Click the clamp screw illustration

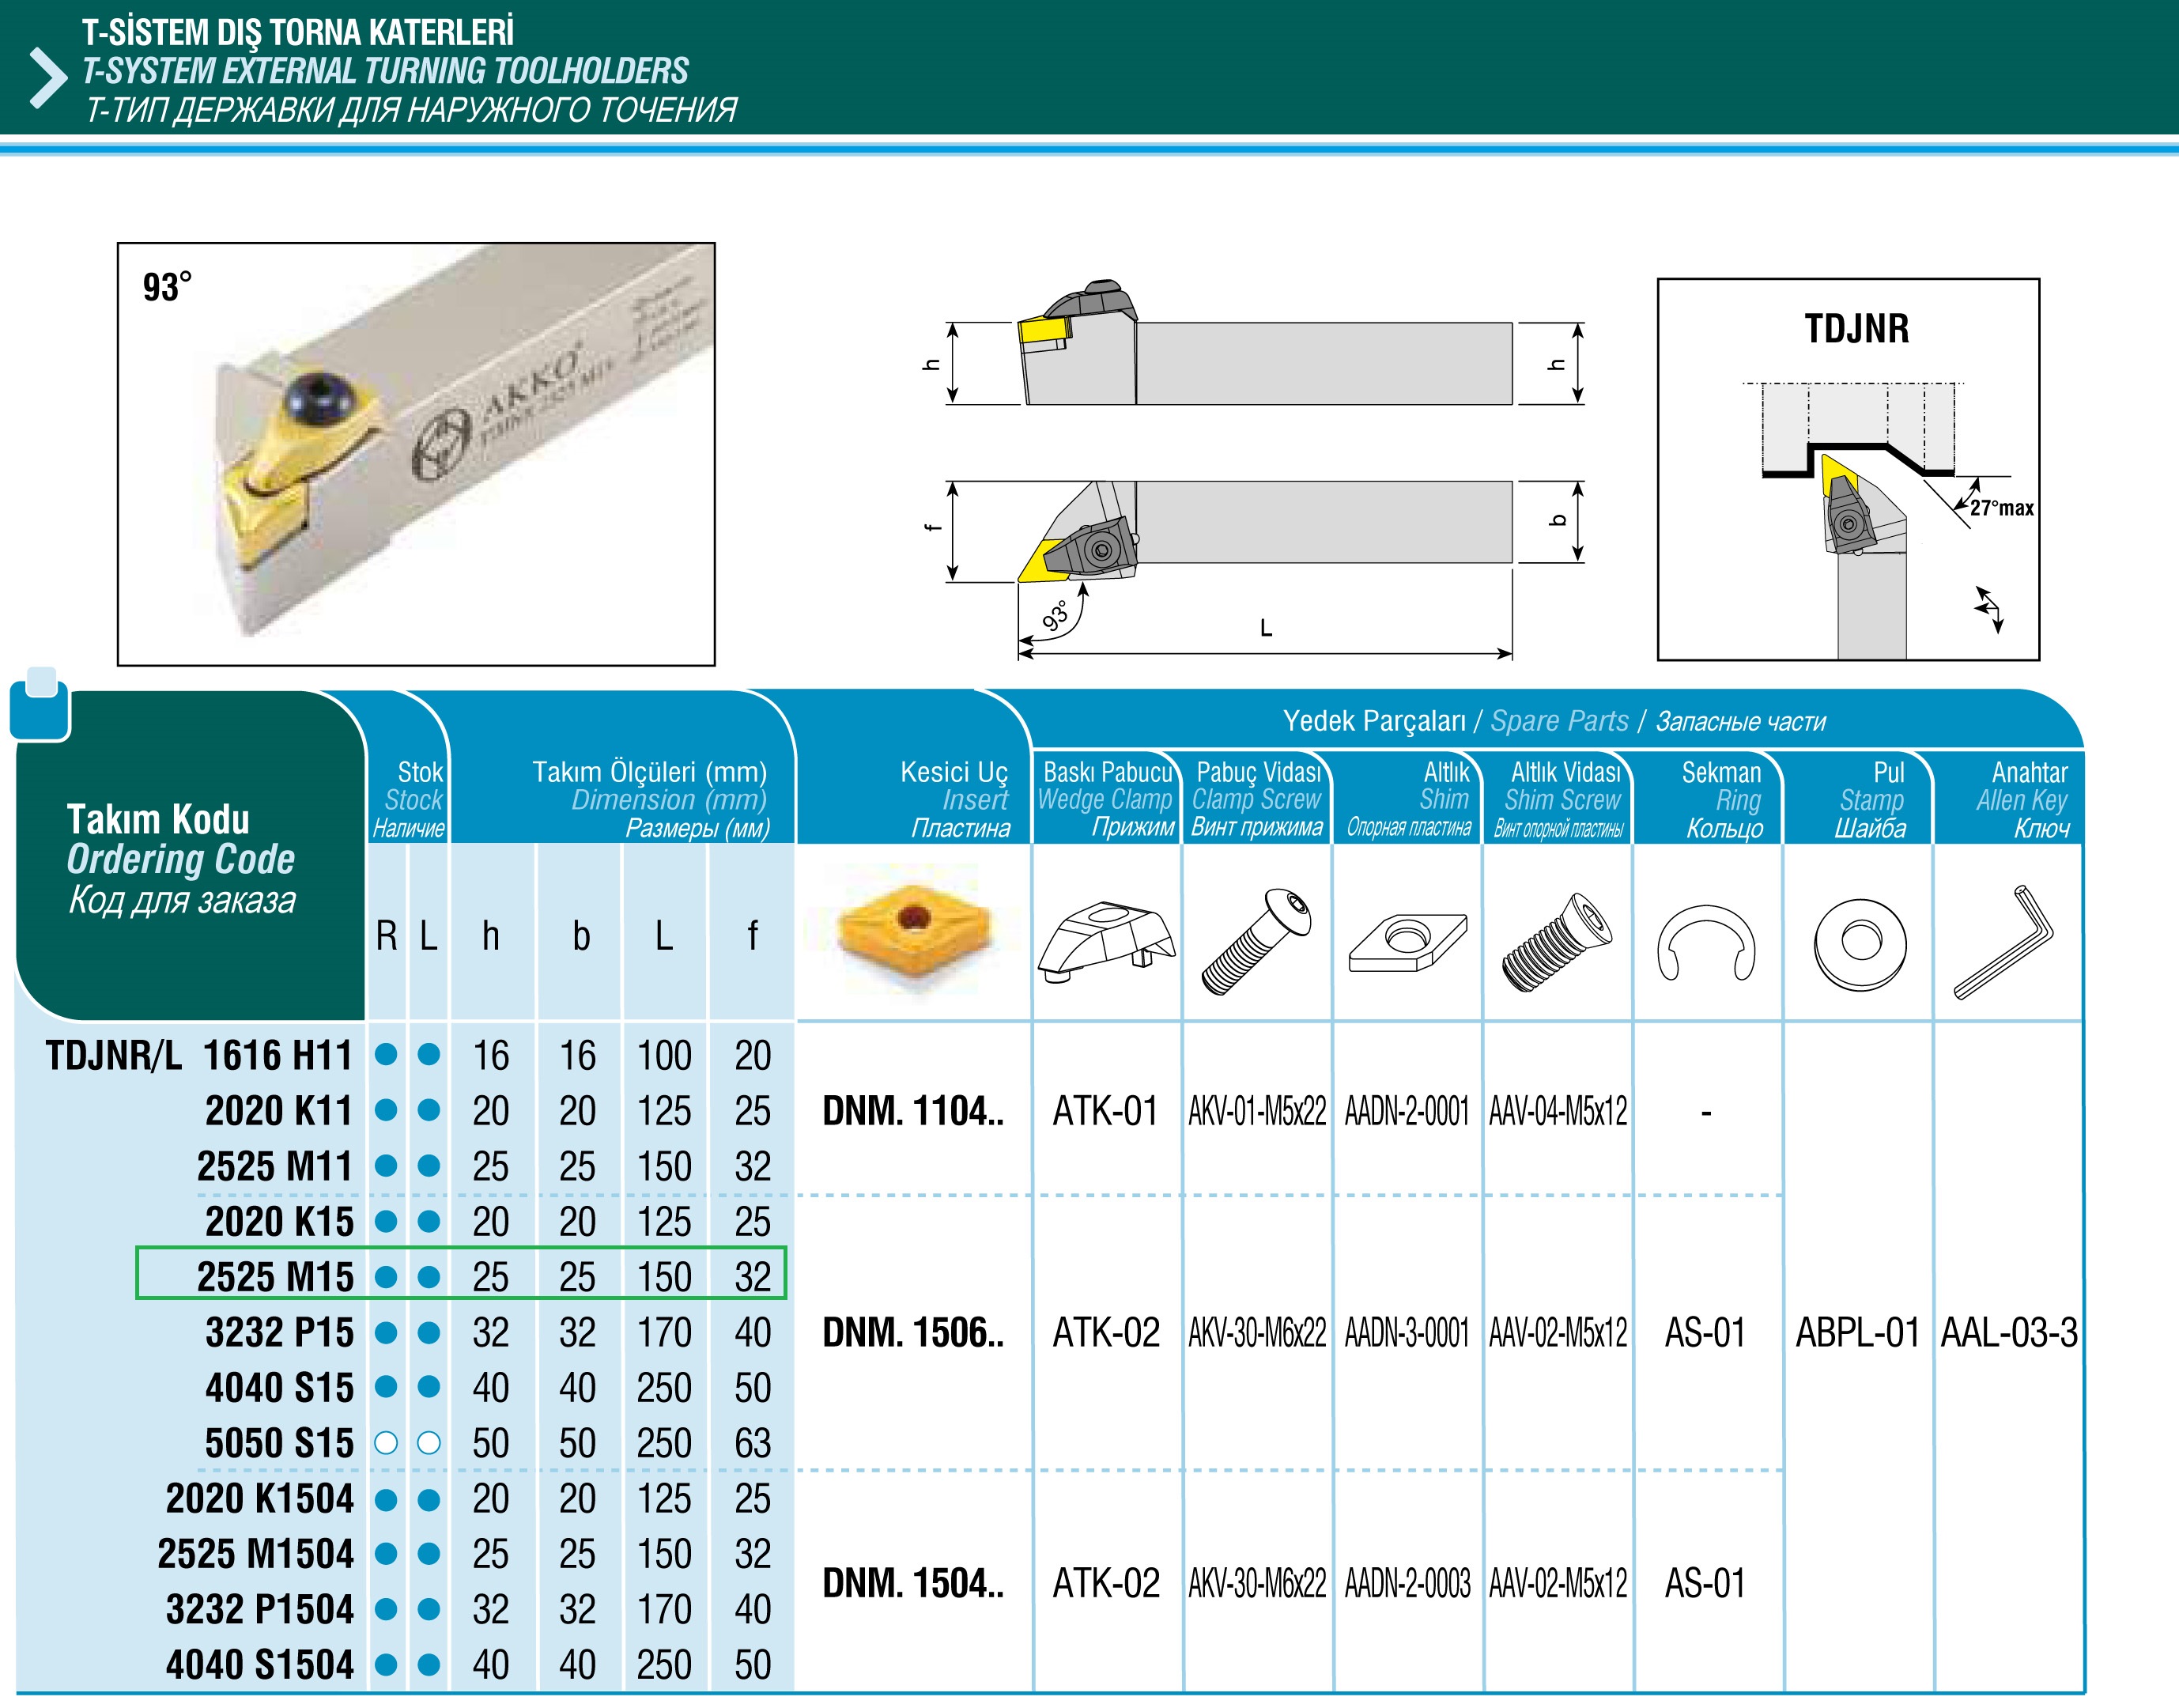(1257, 940)
